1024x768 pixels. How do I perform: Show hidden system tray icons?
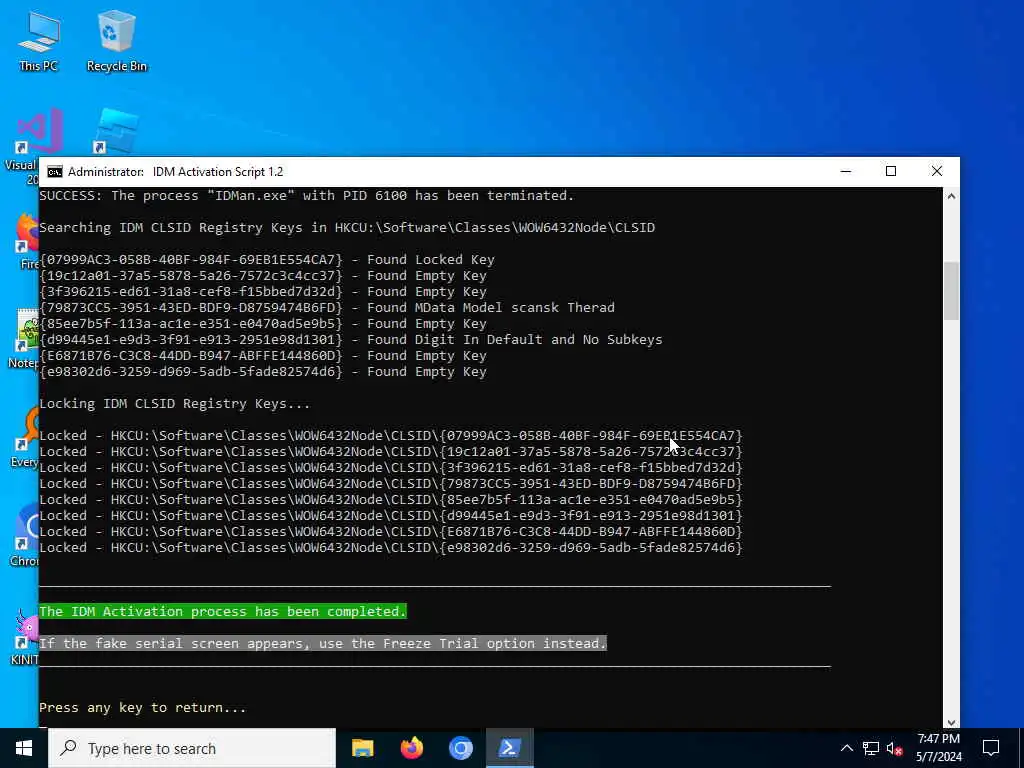tap(846, 748)
